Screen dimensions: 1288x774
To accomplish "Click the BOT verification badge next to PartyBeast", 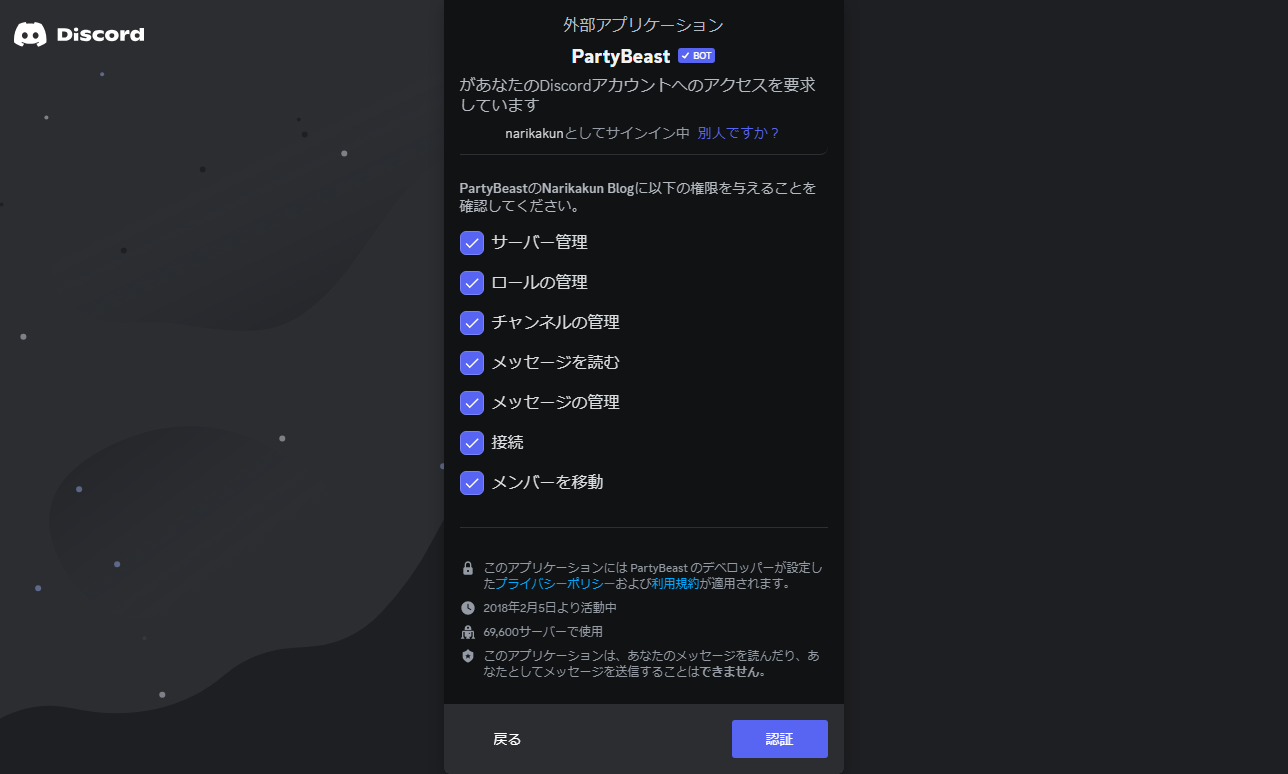I will (x=696, y=55).
